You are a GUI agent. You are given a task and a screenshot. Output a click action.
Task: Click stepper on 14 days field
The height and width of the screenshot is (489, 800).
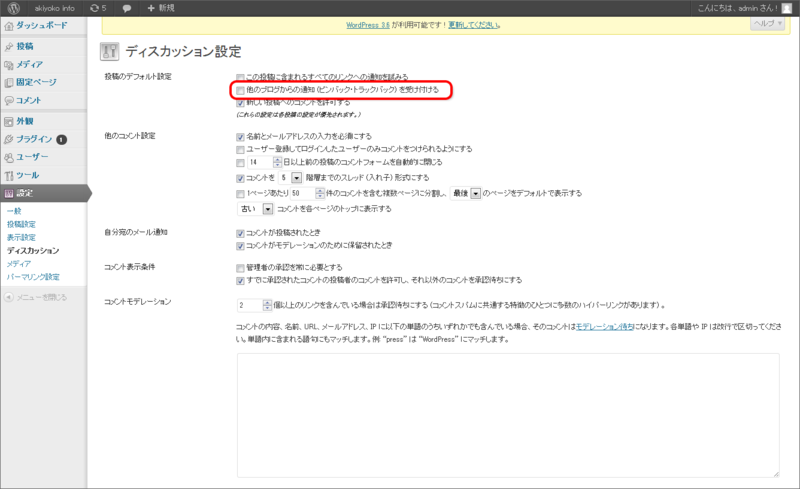(277, 162)
